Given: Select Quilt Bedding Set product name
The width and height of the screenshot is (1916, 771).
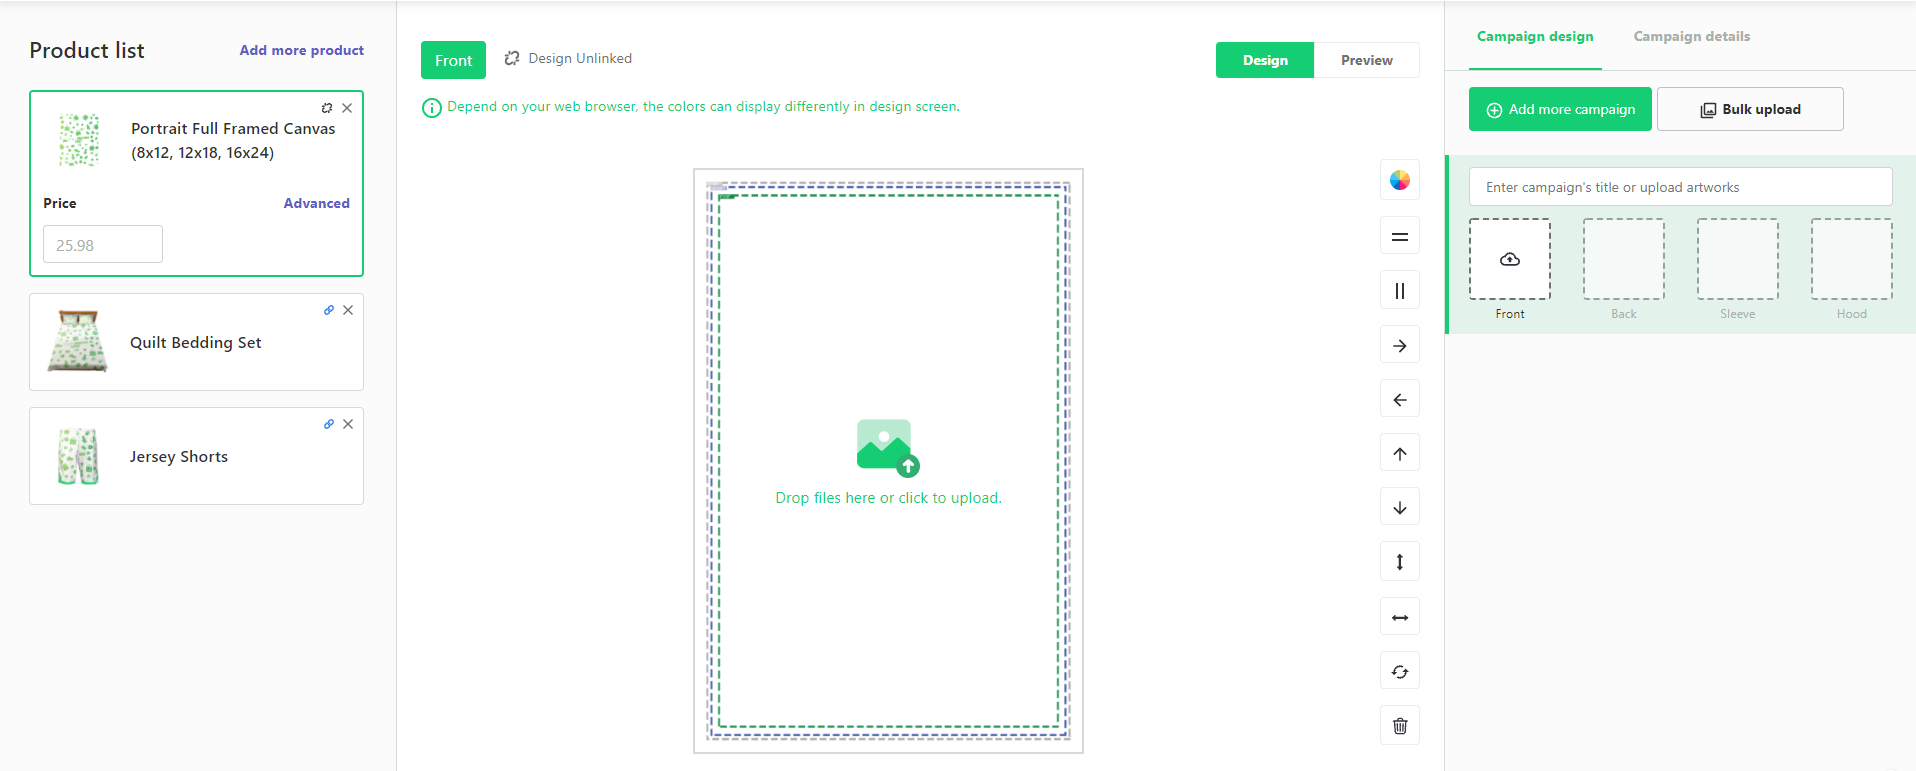Looking at the screenshot, I should click(195, 342).
